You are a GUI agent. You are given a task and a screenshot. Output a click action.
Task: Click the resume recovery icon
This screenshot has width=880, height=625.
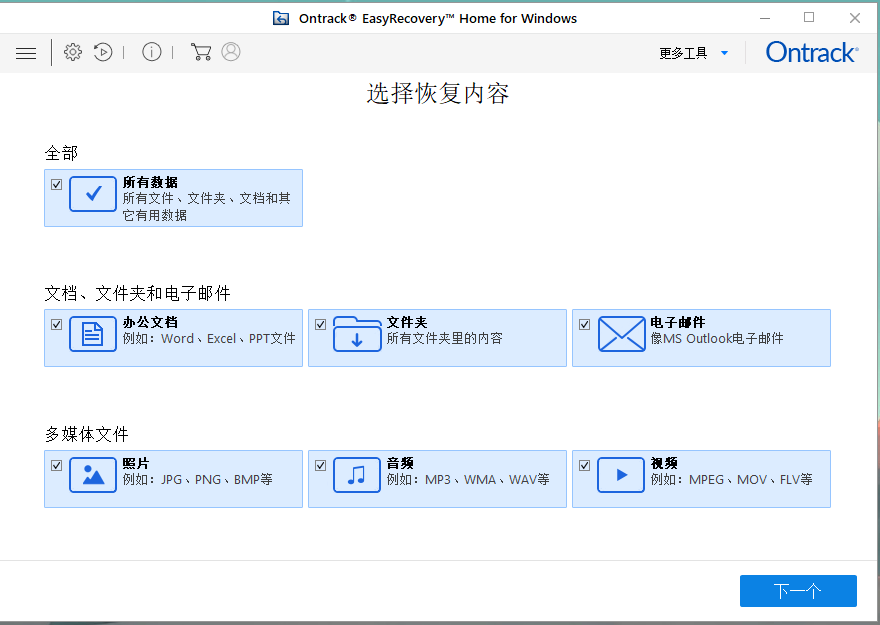(103, 52)
